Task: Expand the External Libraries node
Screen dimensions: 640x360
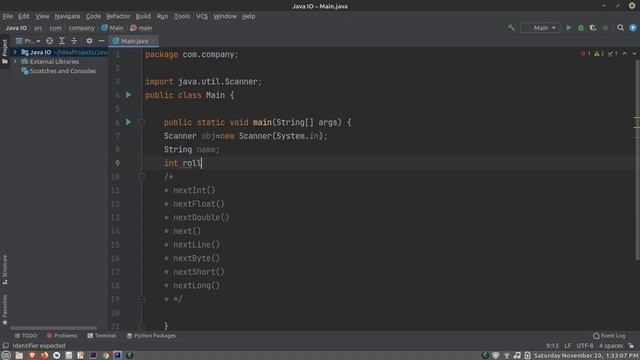Action: click(x=15, y=62)
